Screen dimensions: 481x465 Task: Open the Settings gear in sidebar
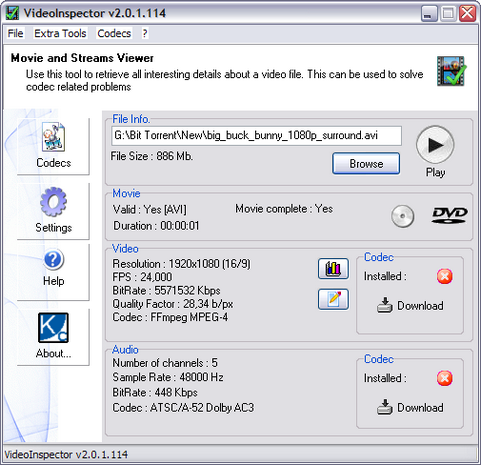pyautogui.click(x=53, y=210)
